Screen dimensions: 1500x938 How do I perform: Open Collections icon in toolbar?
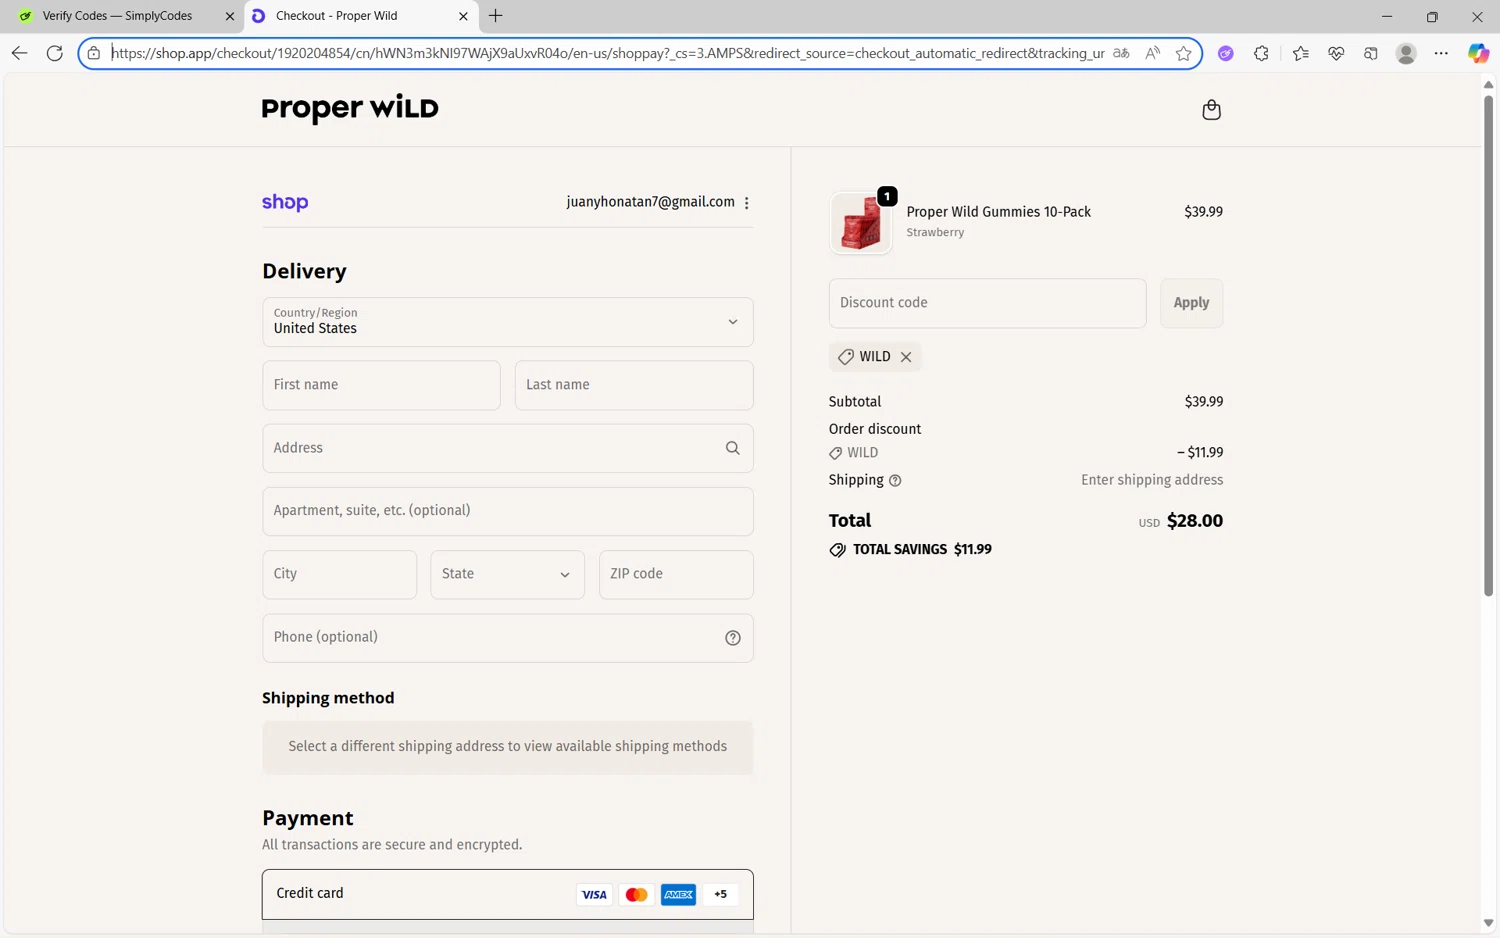[x=1371, y=53]
